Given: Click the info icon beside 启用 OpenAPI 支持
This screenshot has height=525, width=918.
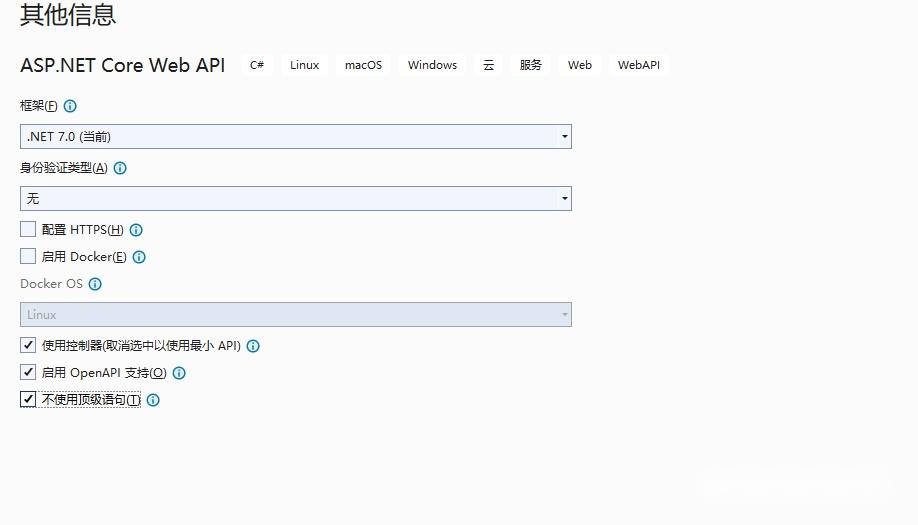Looking at the screenshot, I should click(x=179, y=373).
